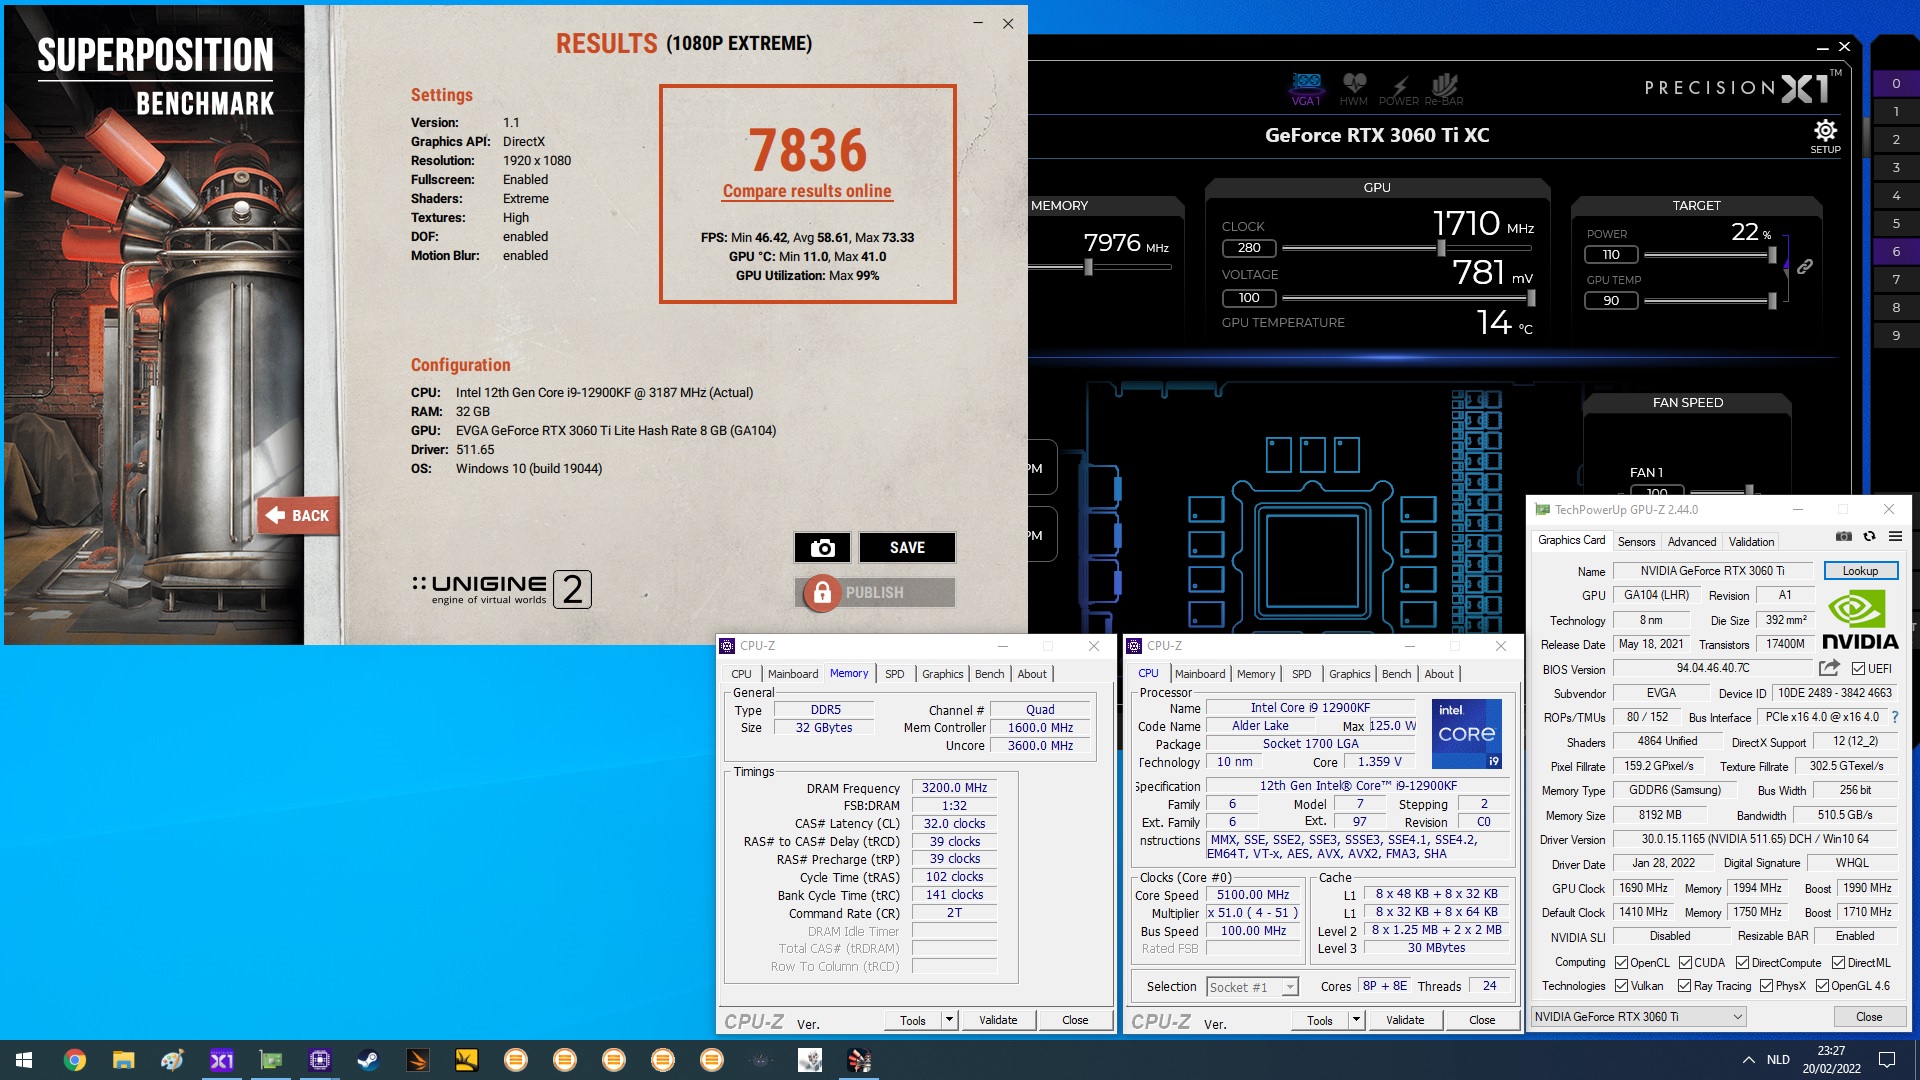Toggle the UEFI checkbox in GPU-Z
The width and height of the screenshot is (1920, 1080).
1858,669
